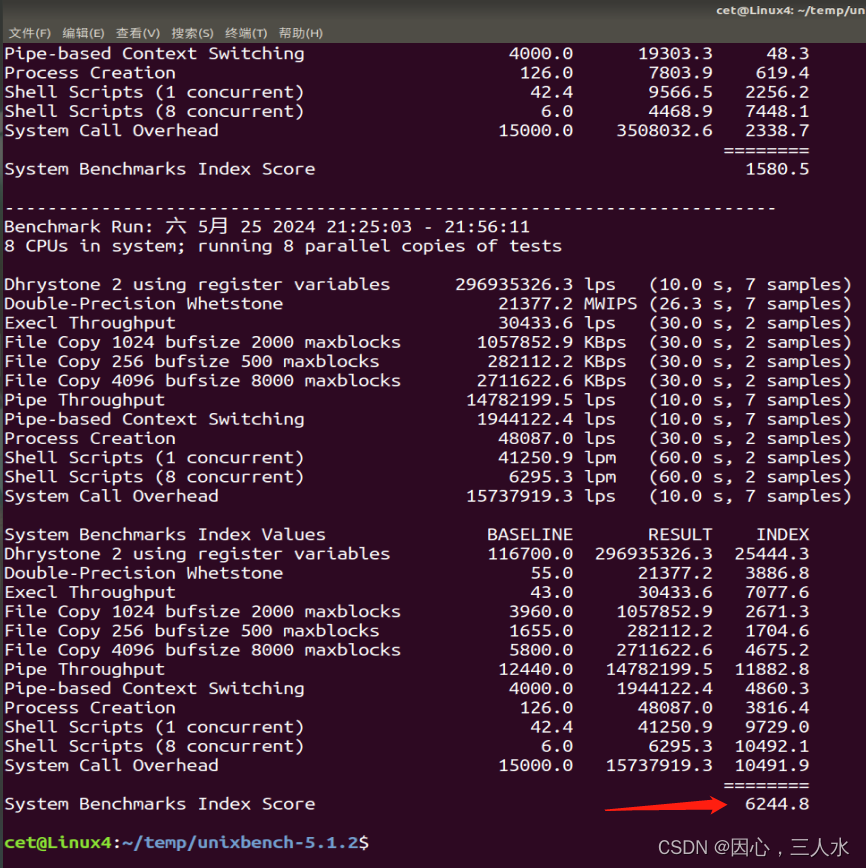Click Whetstone baseline value 55.0

tap(551, 573)
